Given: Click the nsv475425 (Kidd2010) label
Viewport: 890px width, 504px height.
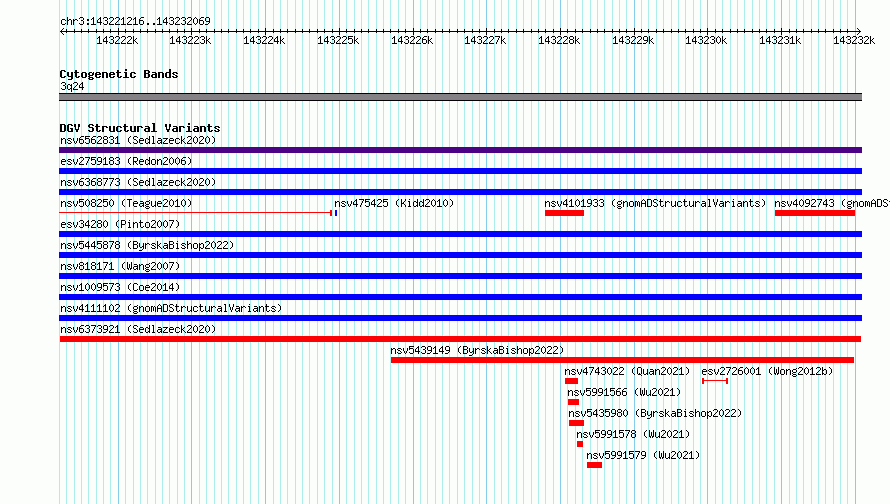Looking at the screenshot, I should (x=394, y=203).
